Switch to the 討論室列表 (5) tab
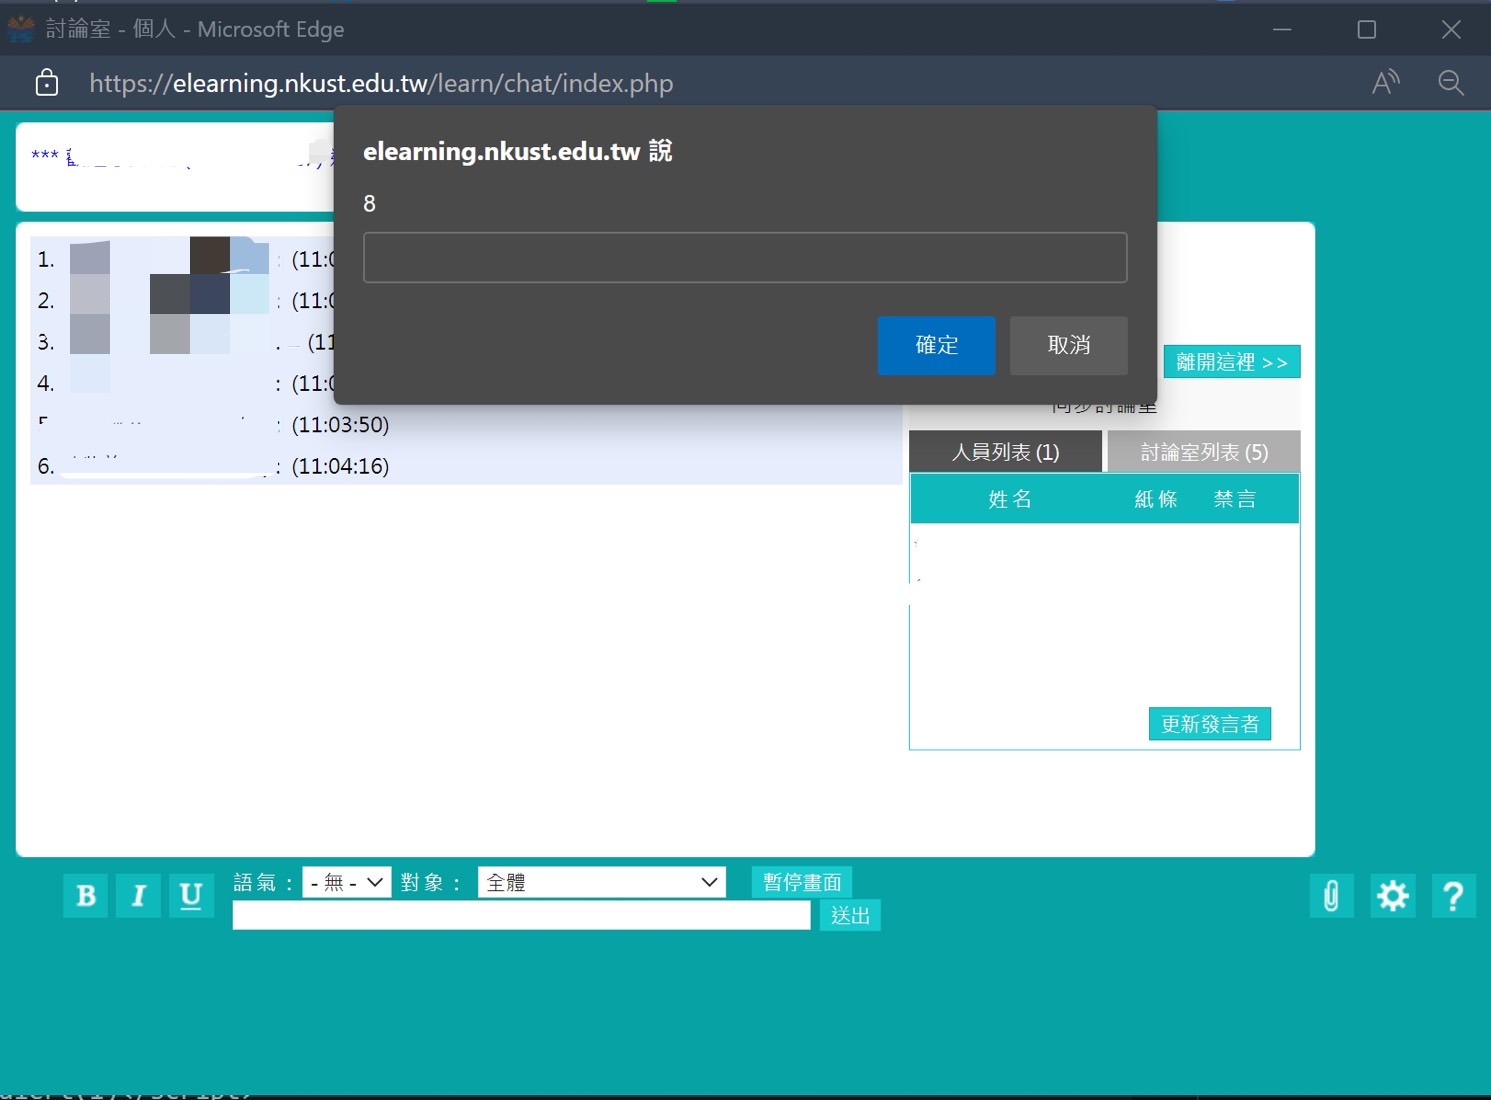Screen dimensions: 1491x1100 tap(1204, 452)
